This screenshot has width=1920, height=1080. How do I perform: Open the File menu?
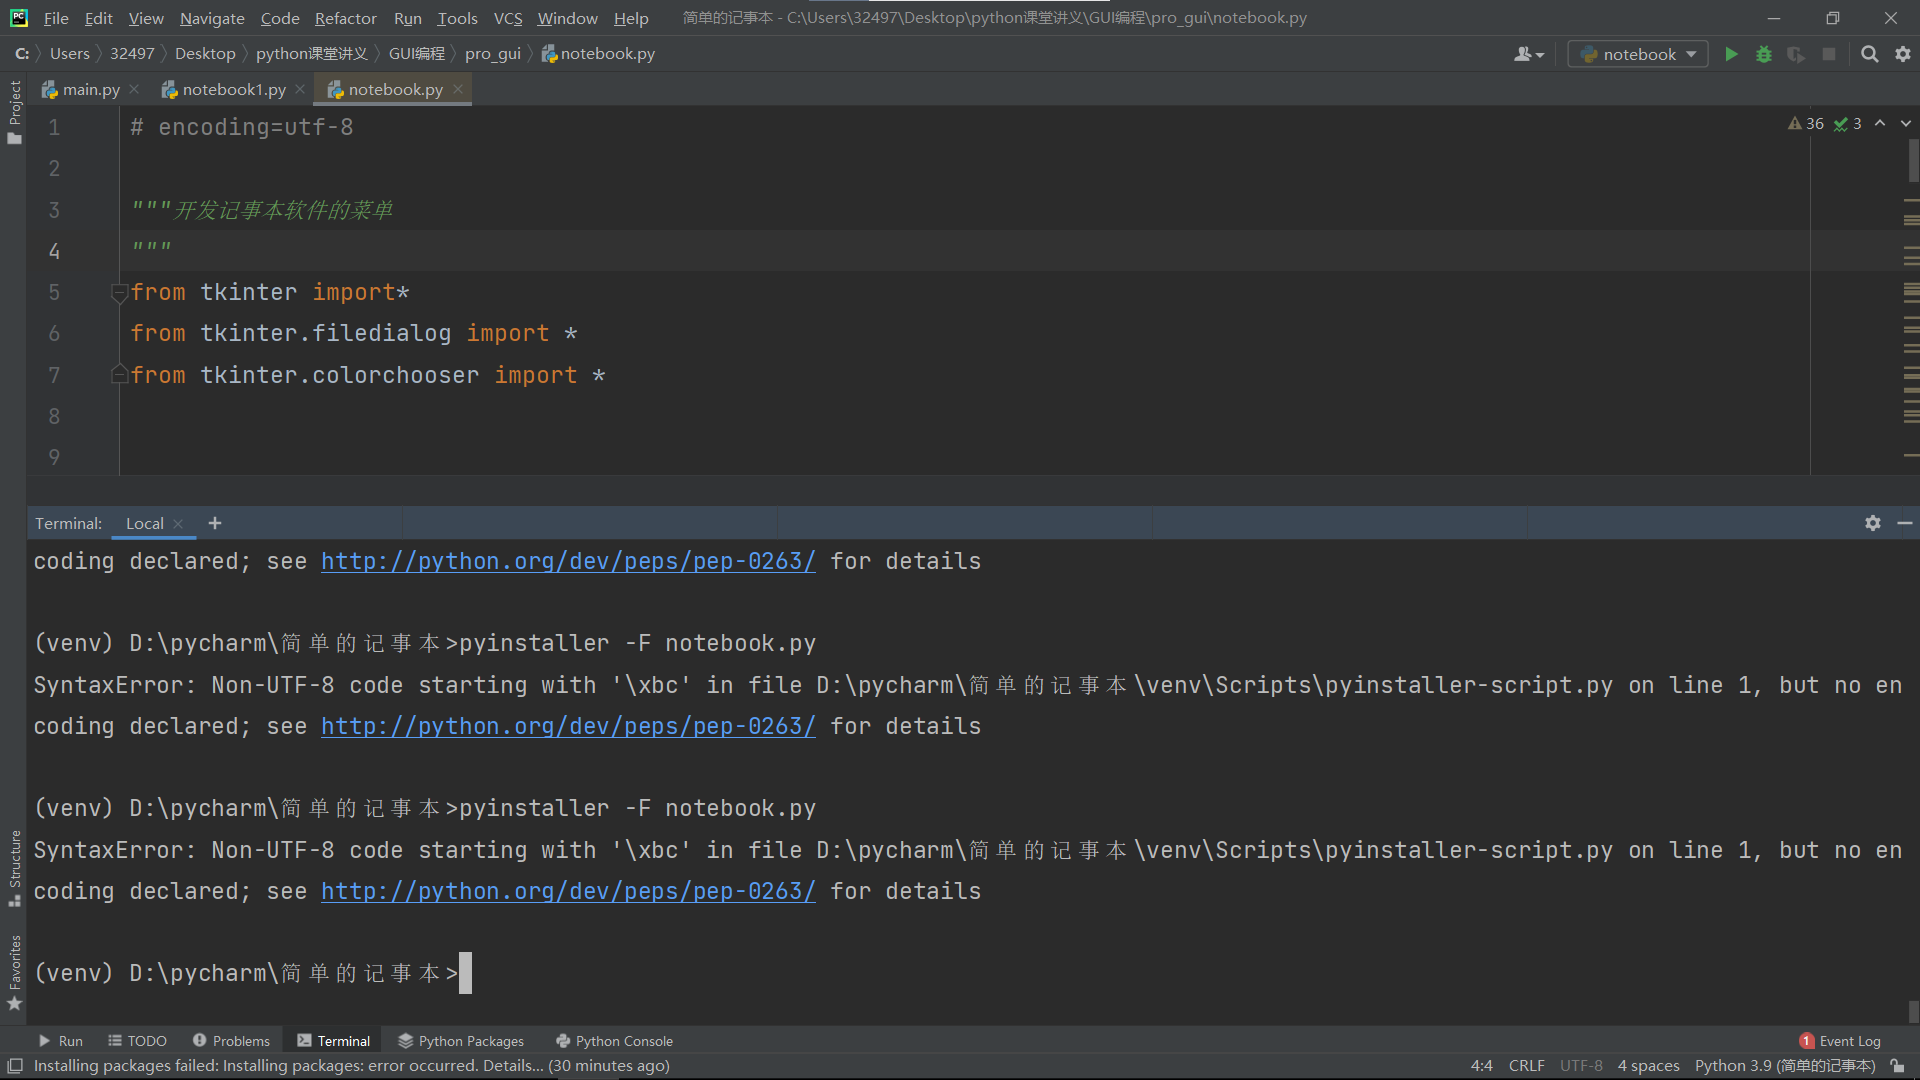[56, 18]
